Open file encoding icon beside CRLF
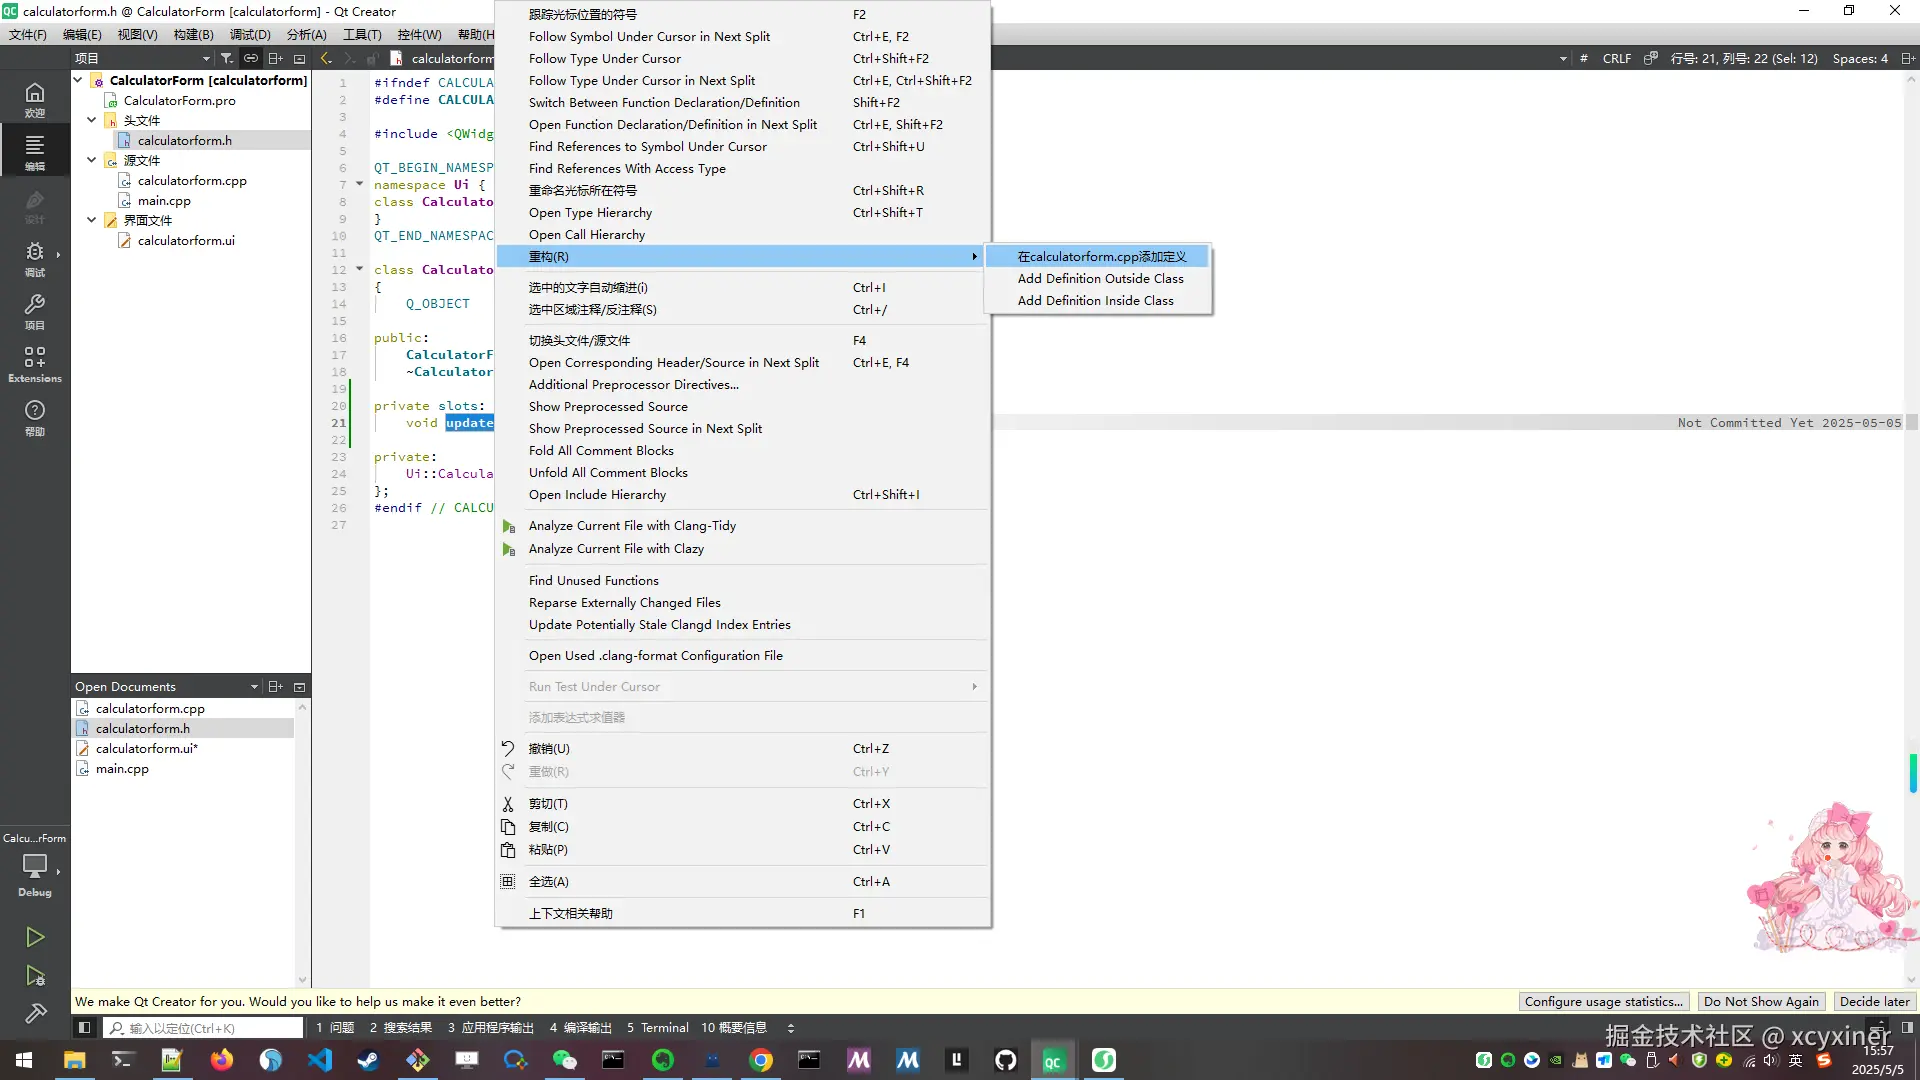1920x1080 pixels. [1651, 58]
